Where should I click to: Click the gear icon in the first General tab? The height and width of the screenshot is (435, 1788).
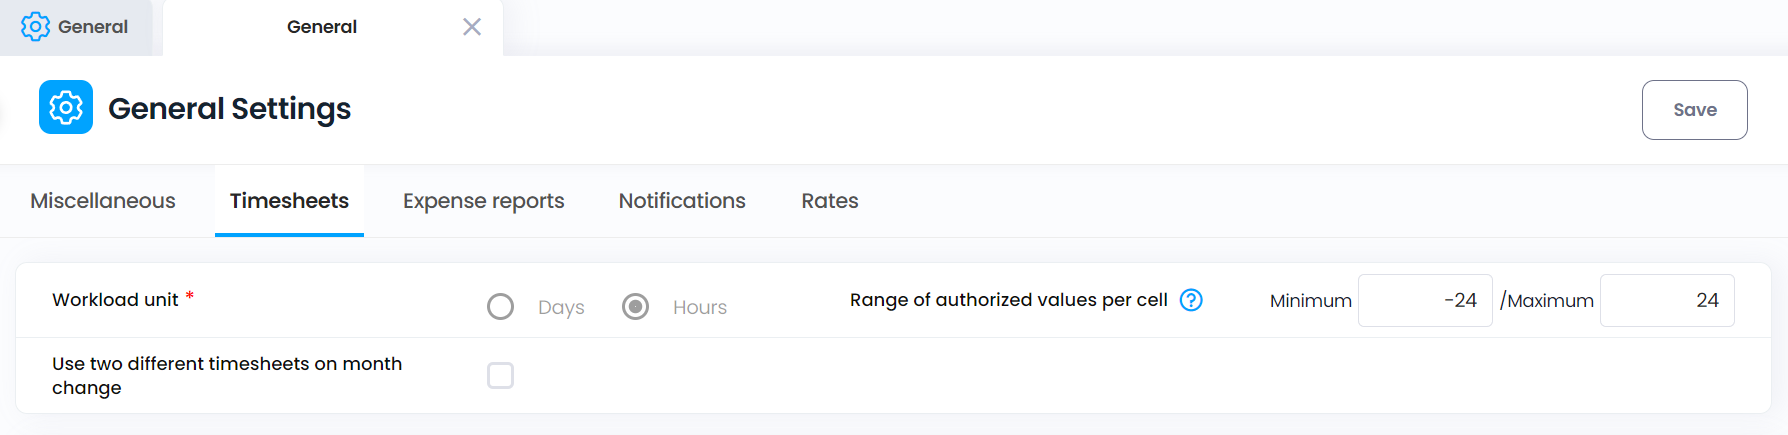pos(35,27)
